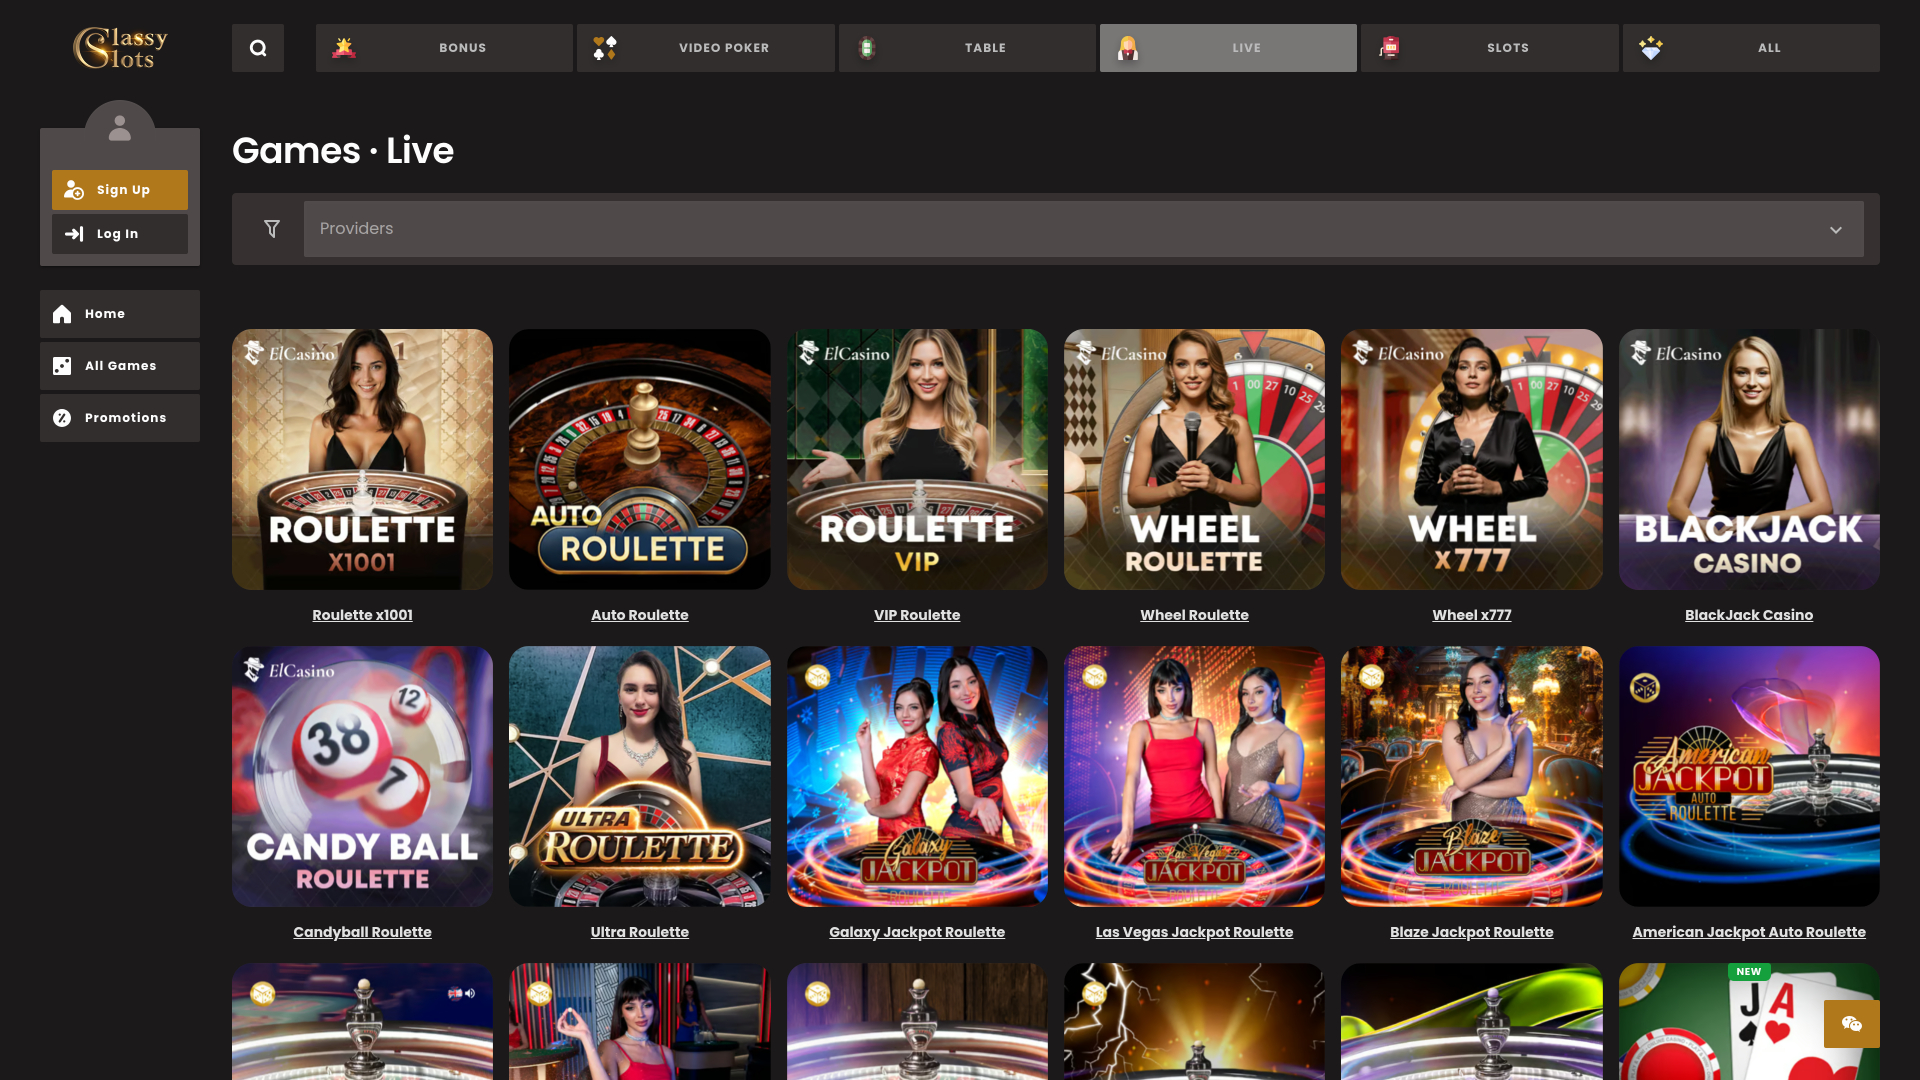Click the Sign Up button

coord(119,189)
